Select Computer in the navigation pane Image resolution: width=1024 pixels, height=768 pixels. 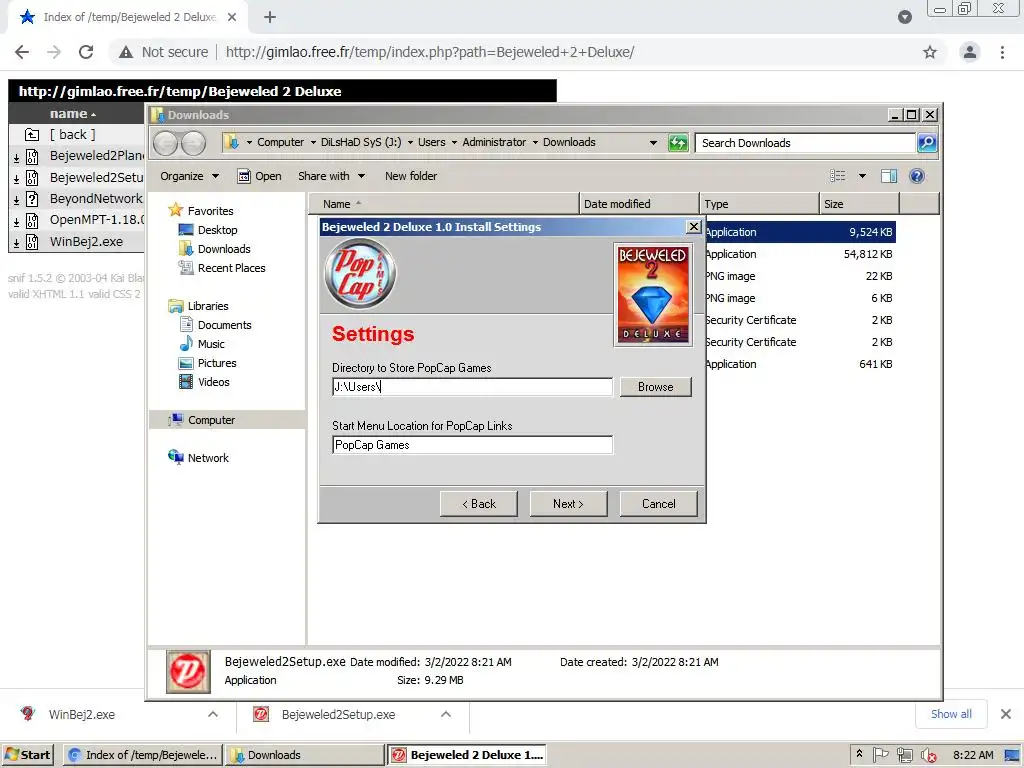(x=211, y=420)
